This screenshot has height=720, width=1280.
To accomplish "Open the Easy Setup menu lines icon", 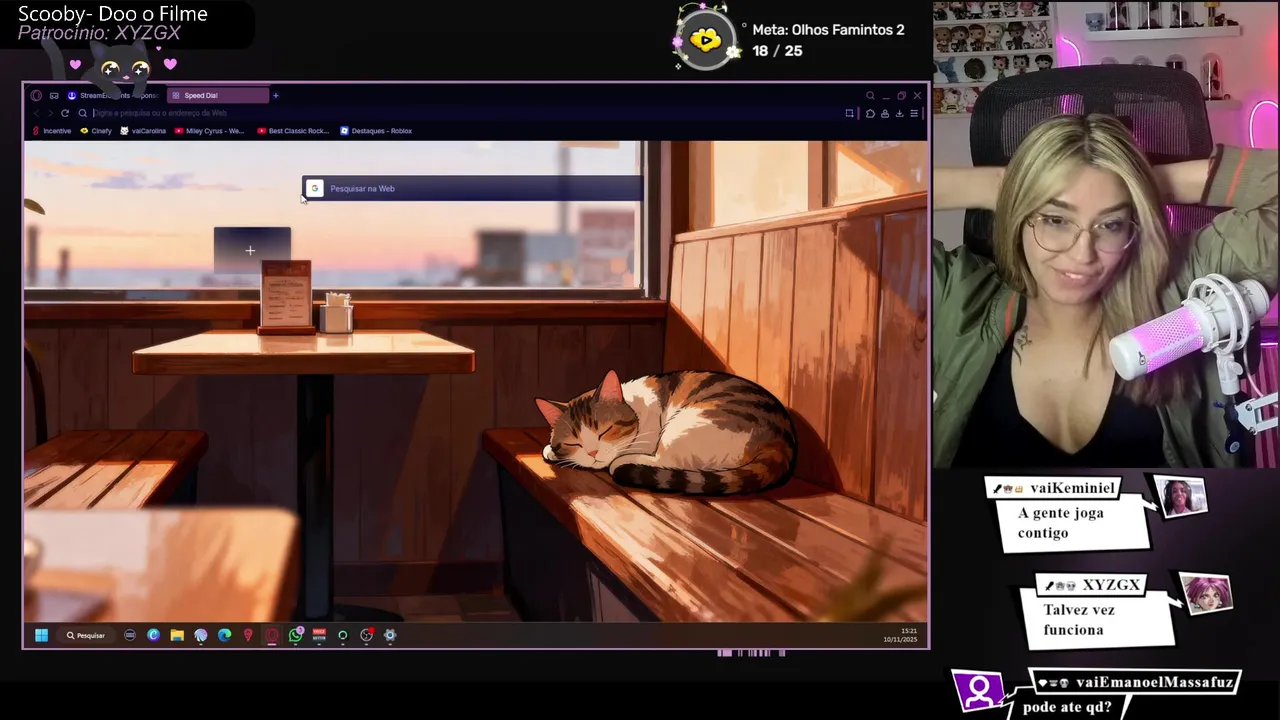I will [913, 113].
